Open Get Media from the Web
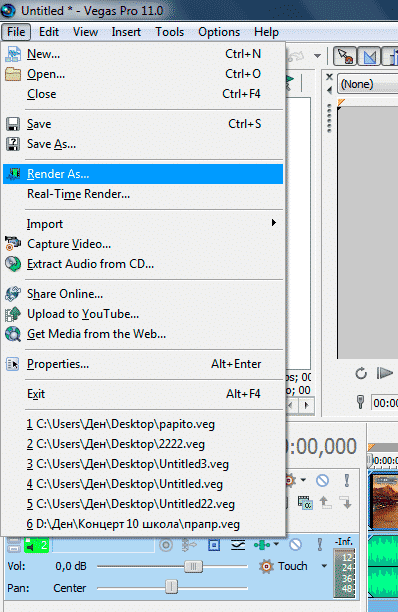398x612 pixels. (143, 334)
